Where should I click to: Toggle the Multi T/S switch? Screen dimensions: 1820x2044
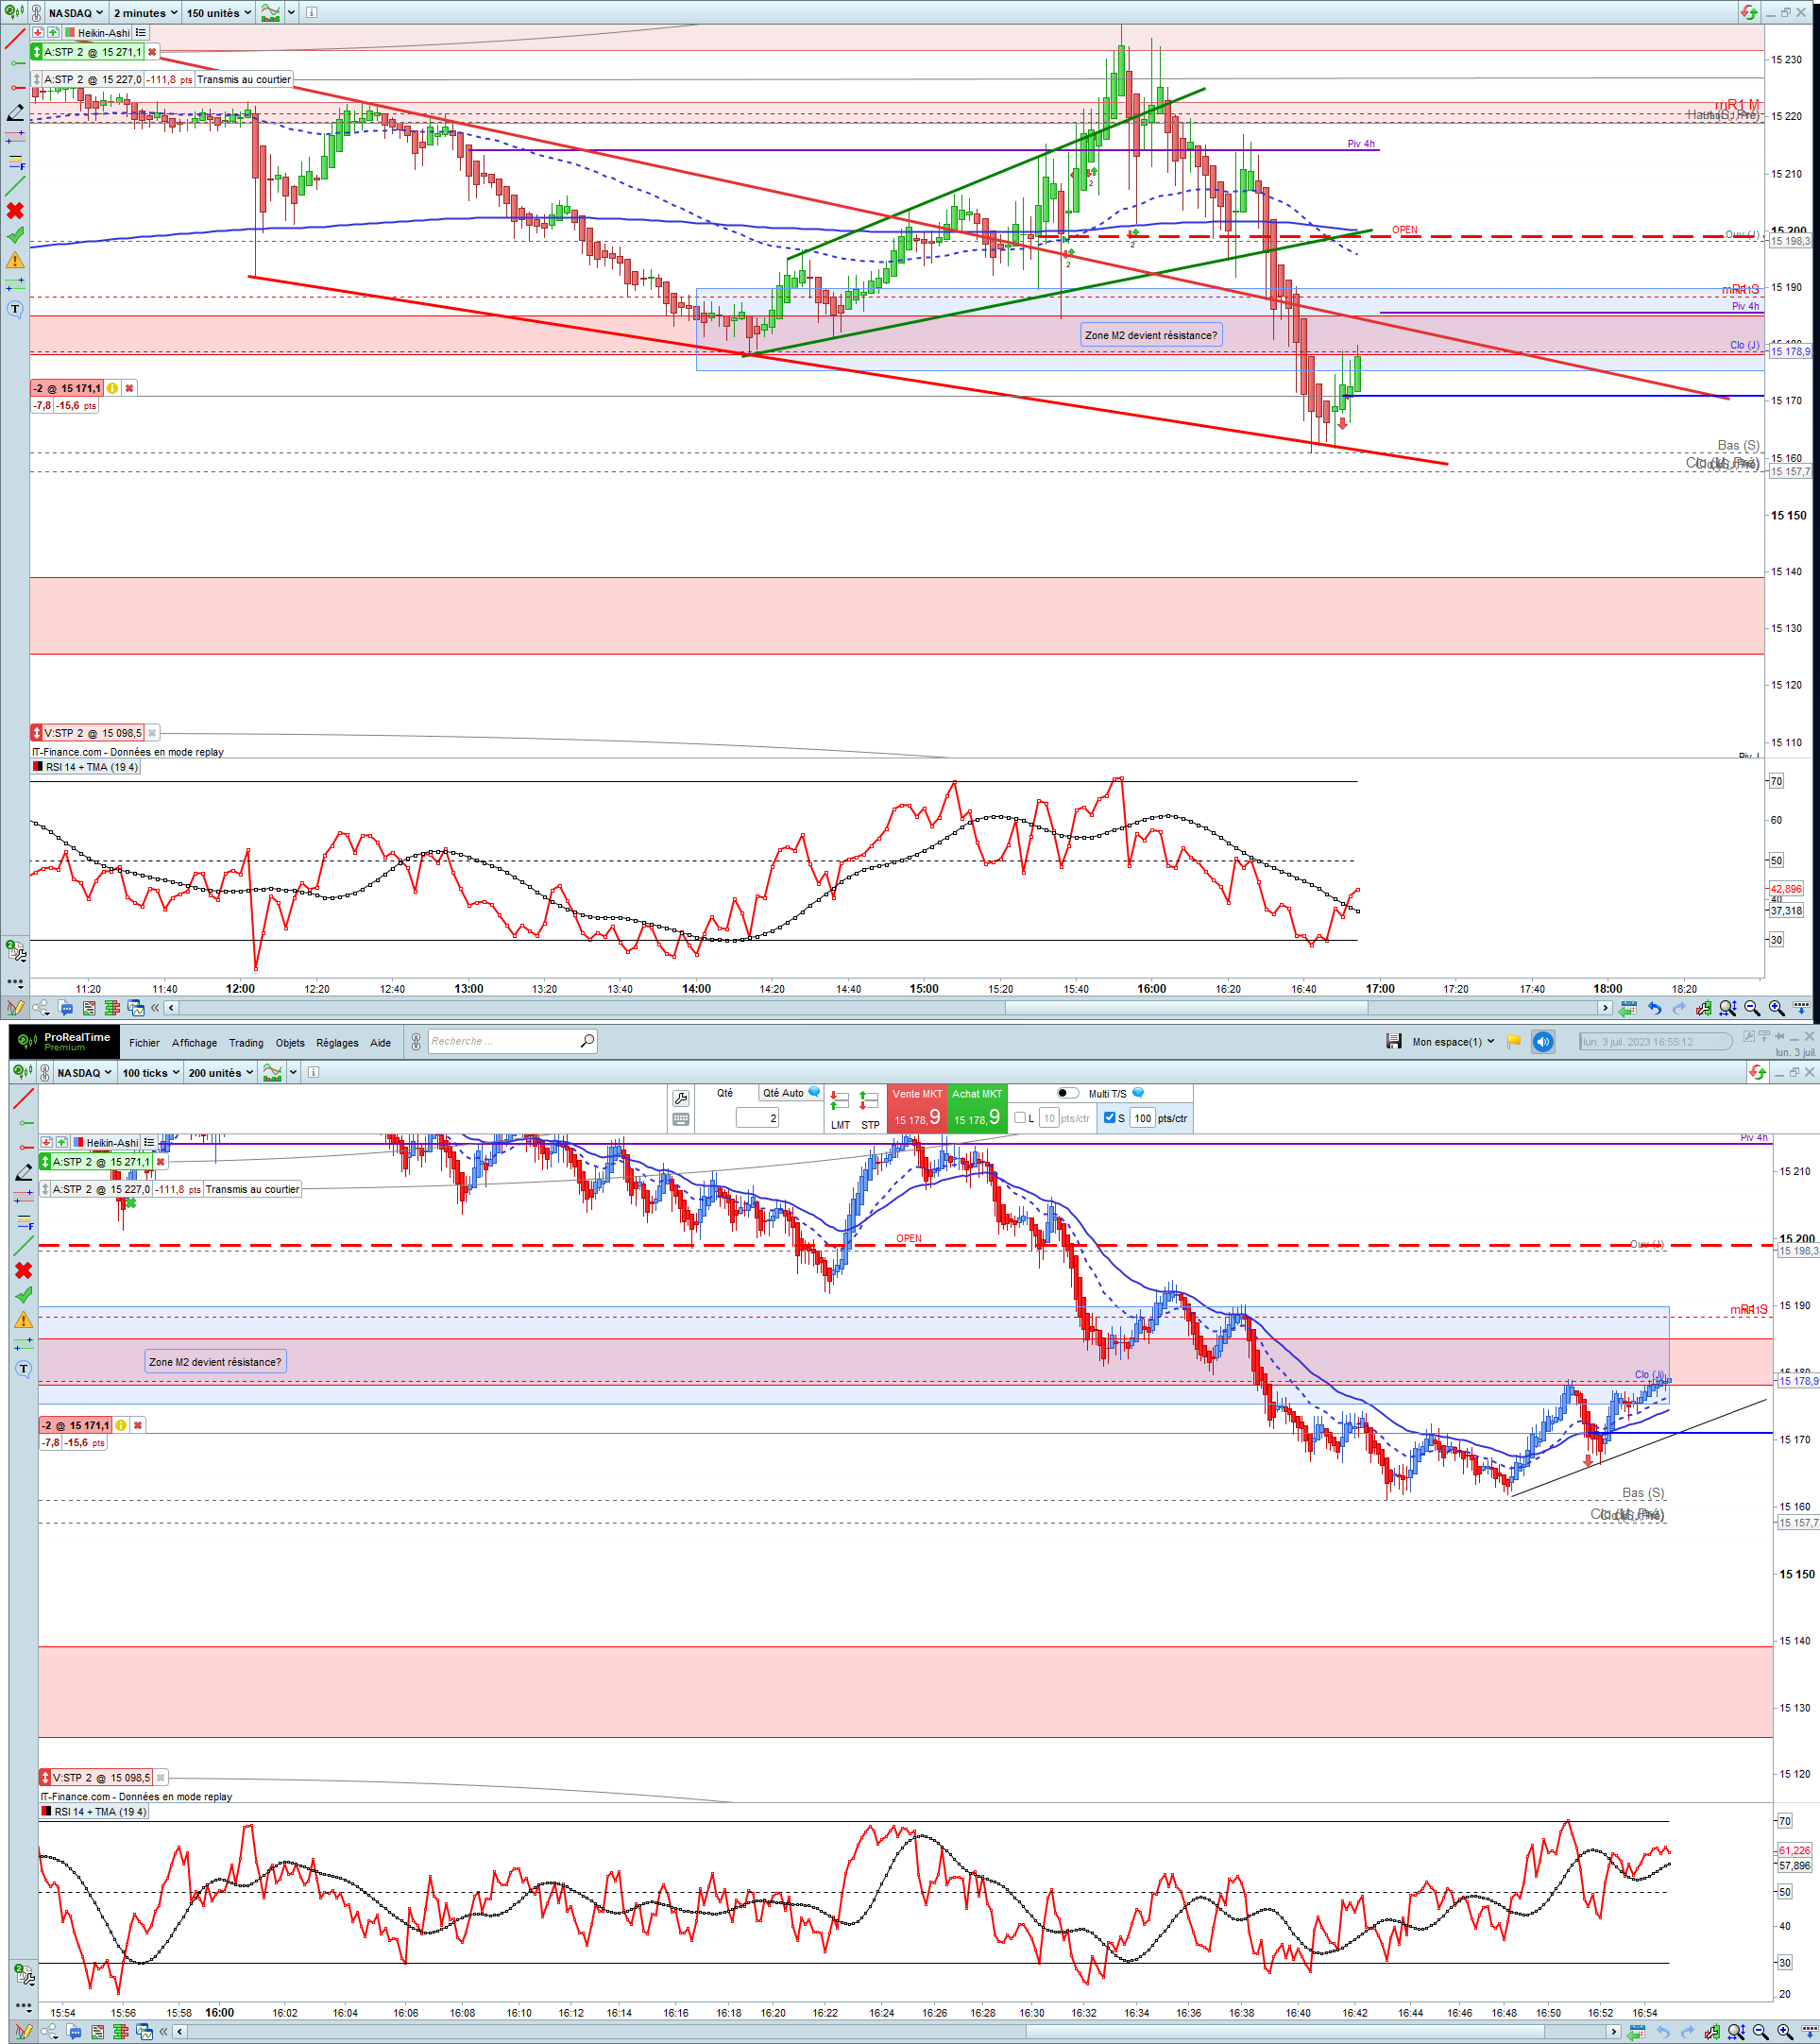[x=1068, y=1093]
